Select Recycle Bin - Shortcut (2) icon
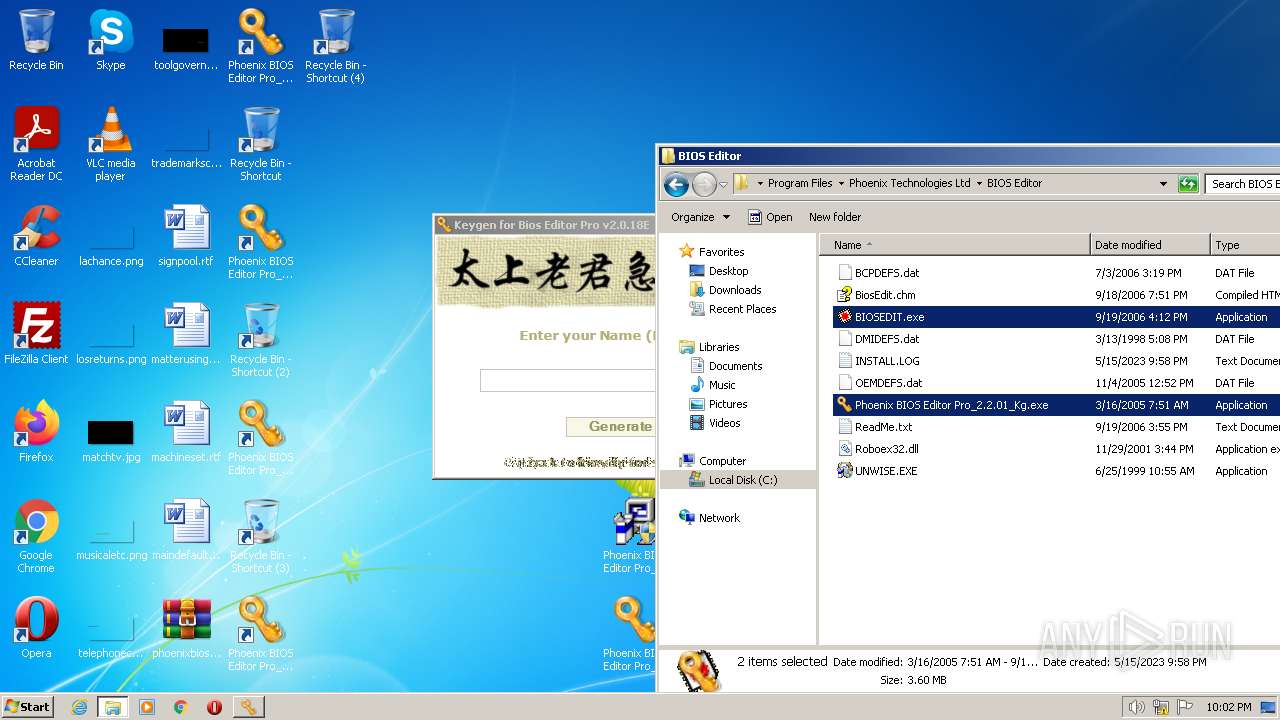This screenshot has height=720, width=1280. pos(260,340)
